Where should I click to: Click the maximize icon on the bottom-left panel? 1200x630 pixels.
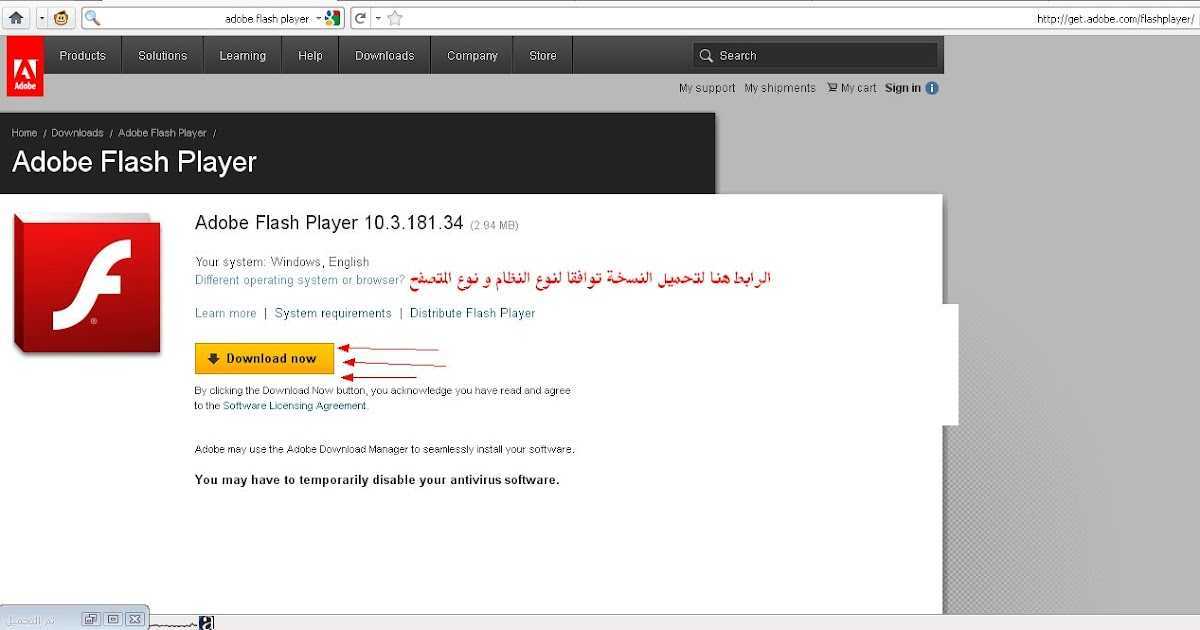coord(113,619)
